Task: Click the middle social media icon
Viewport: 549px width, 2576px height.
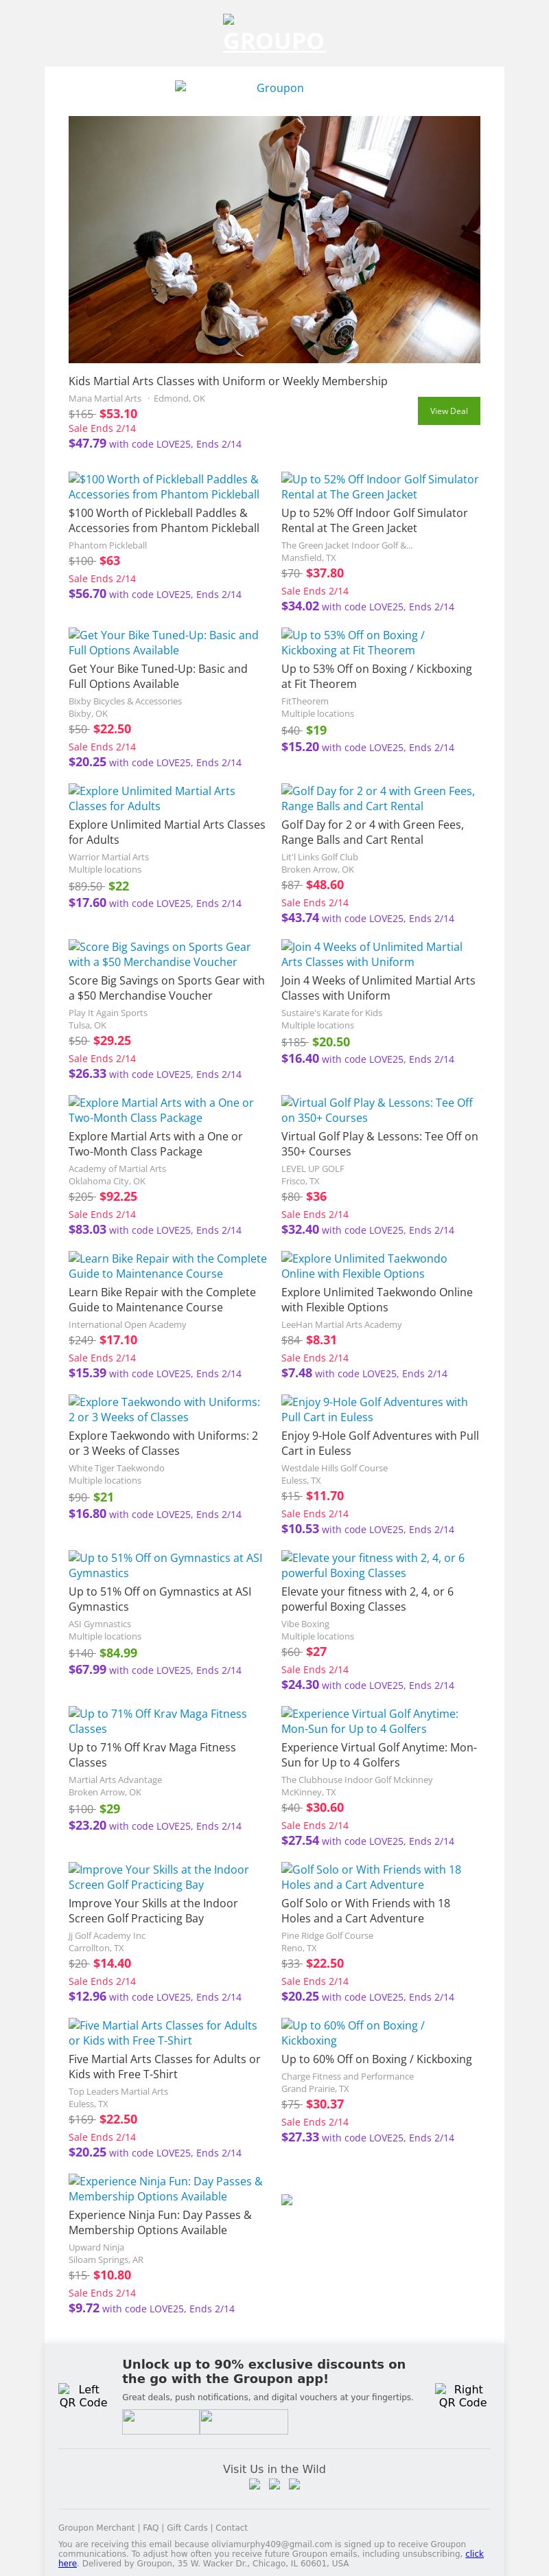Action: [x=275, y=2484]
